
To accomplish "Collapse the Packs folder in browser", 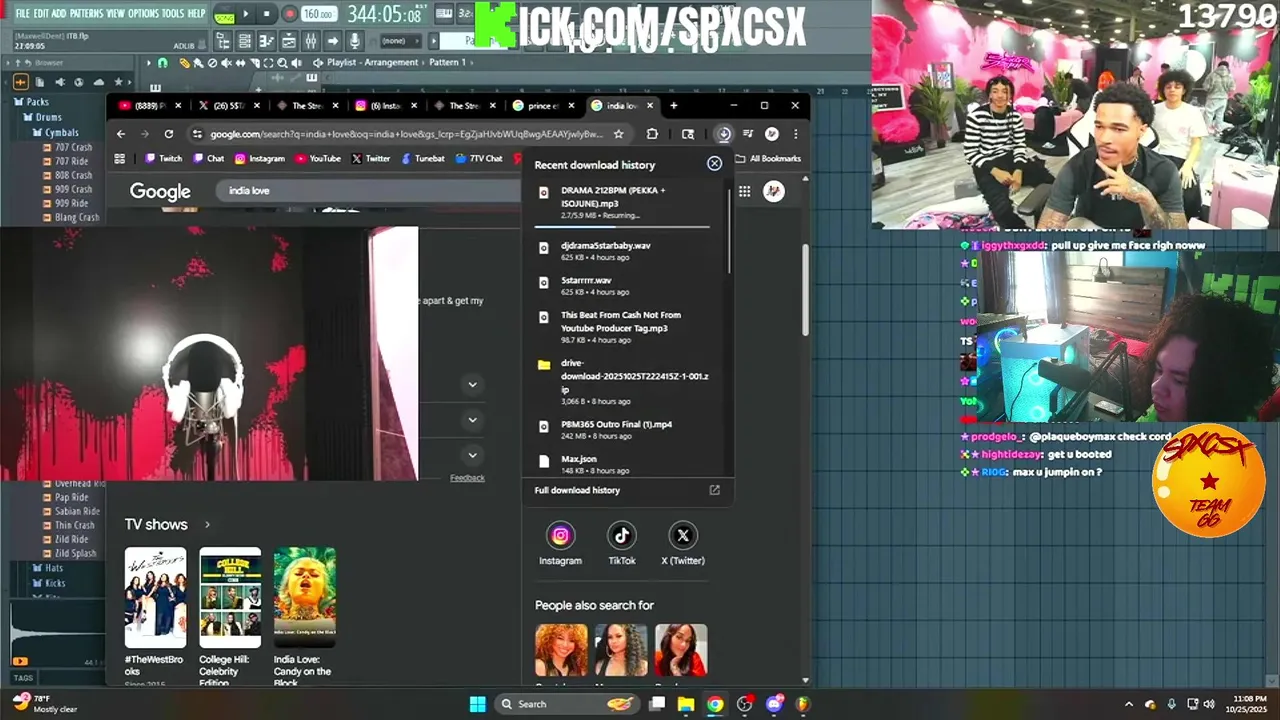I will 31,102.
